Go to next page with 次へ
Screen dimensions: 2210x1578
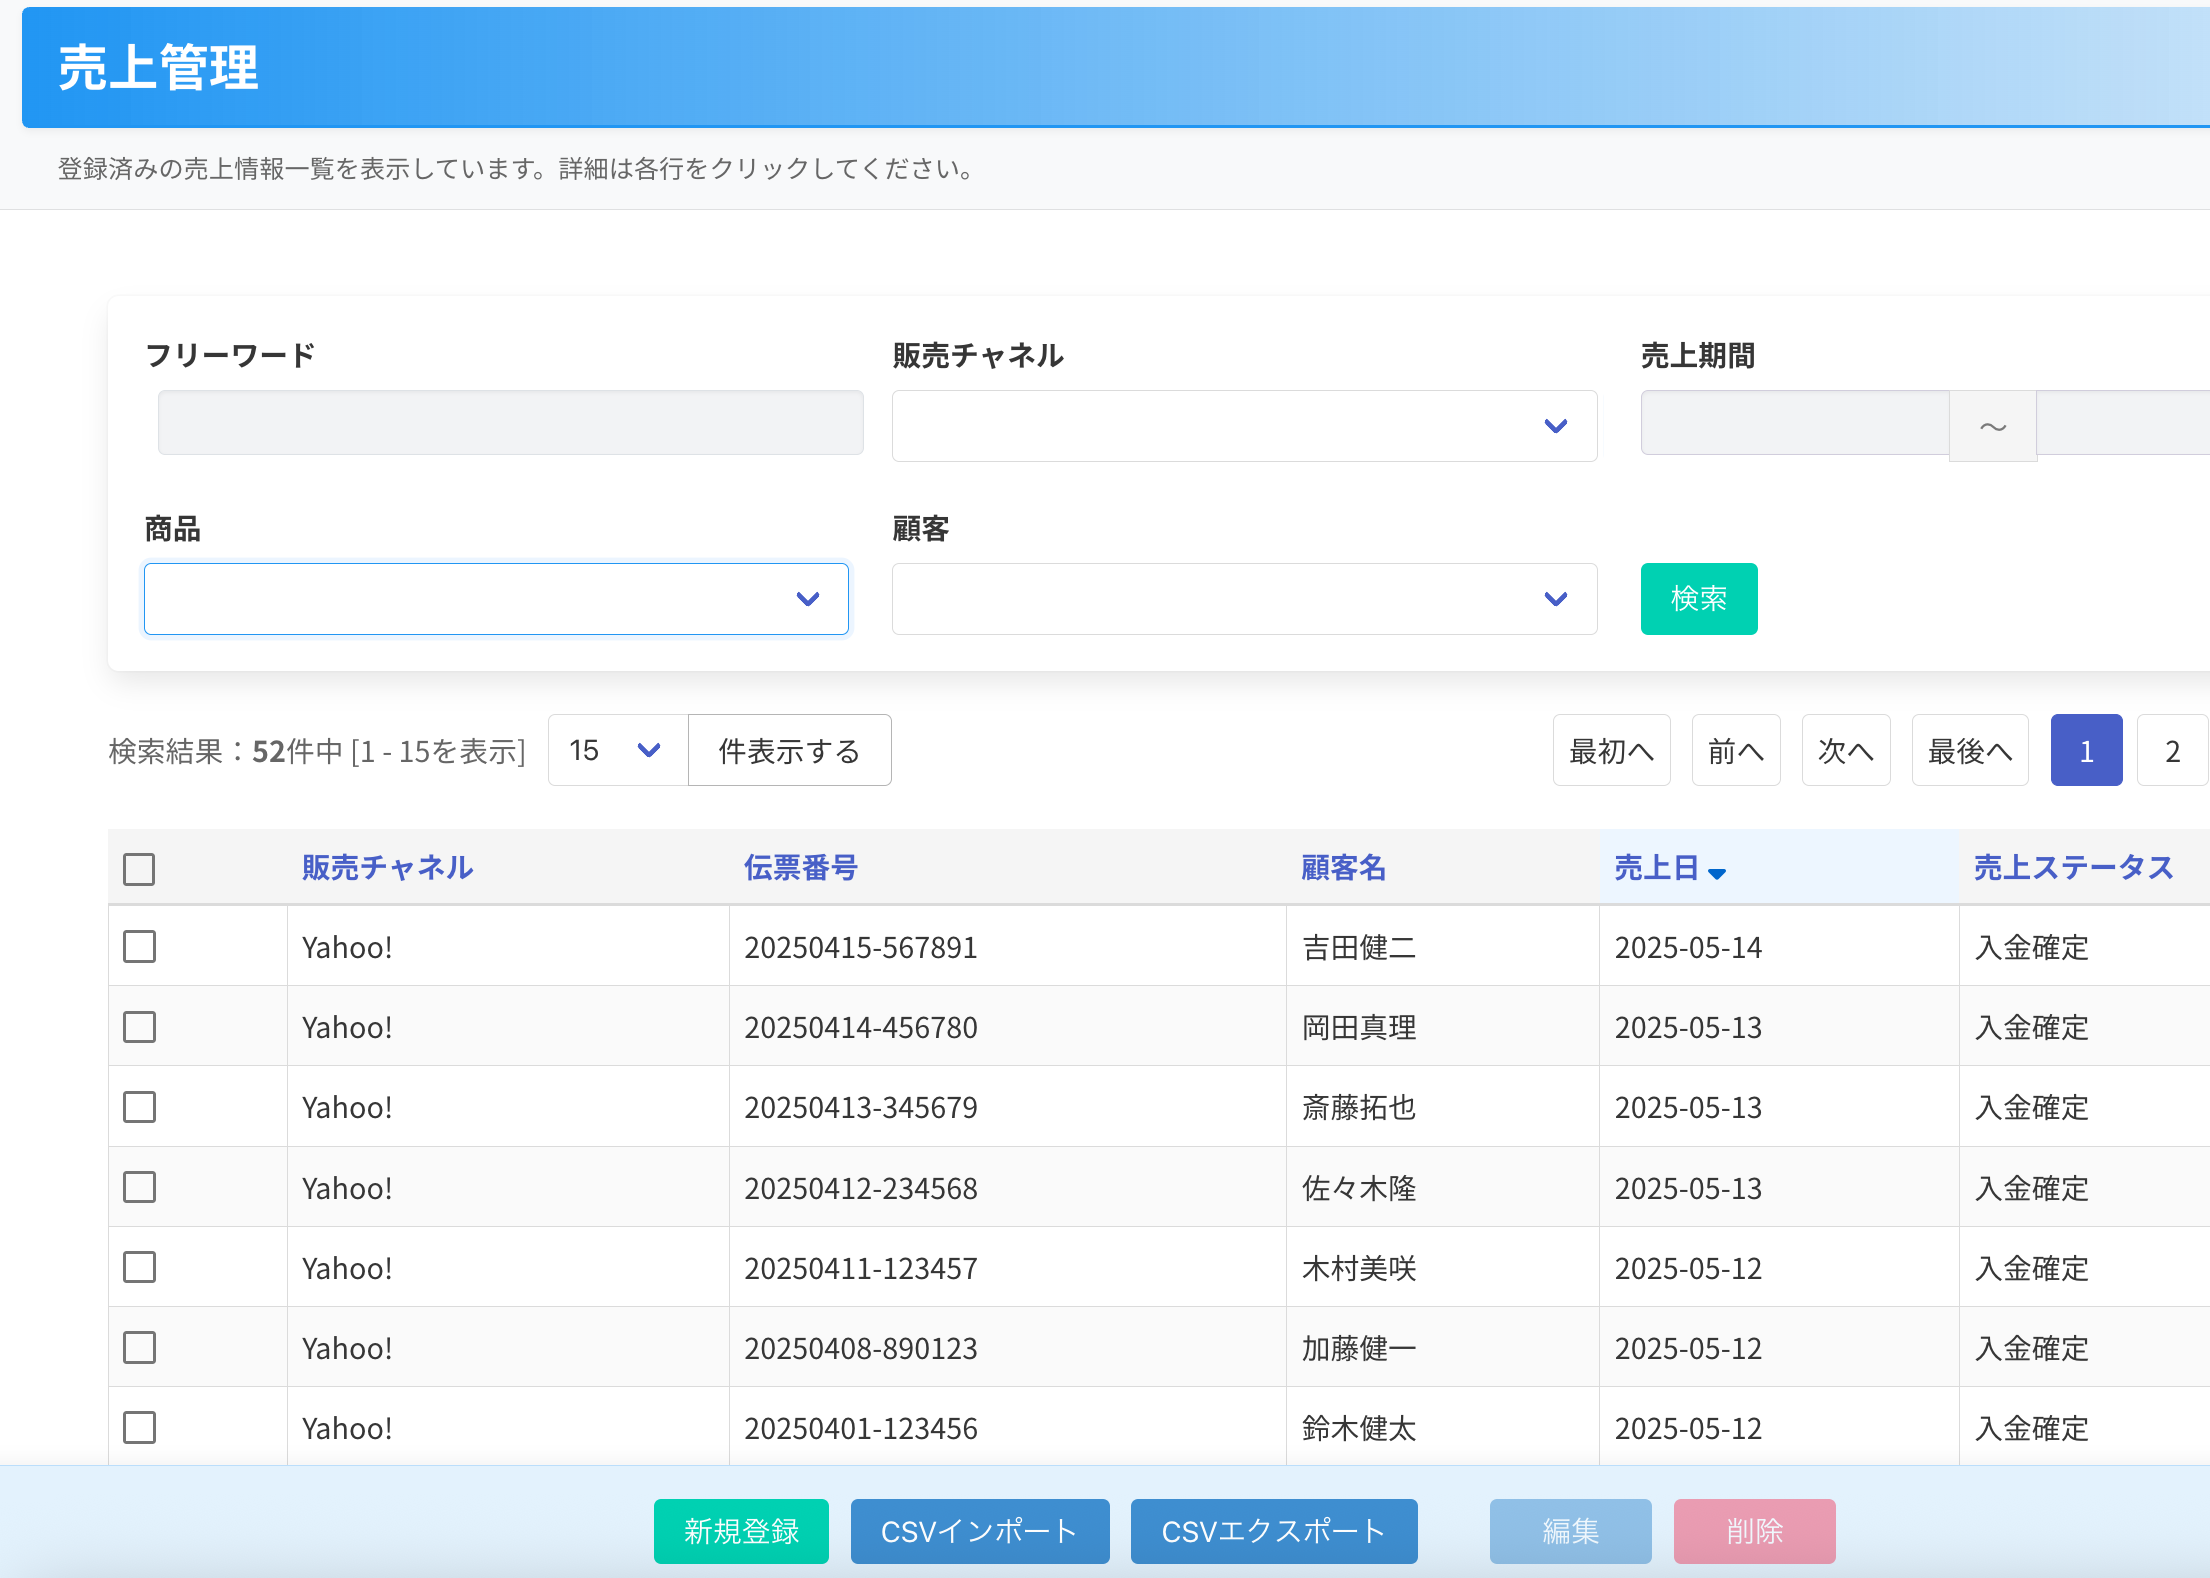point(1845,750)
